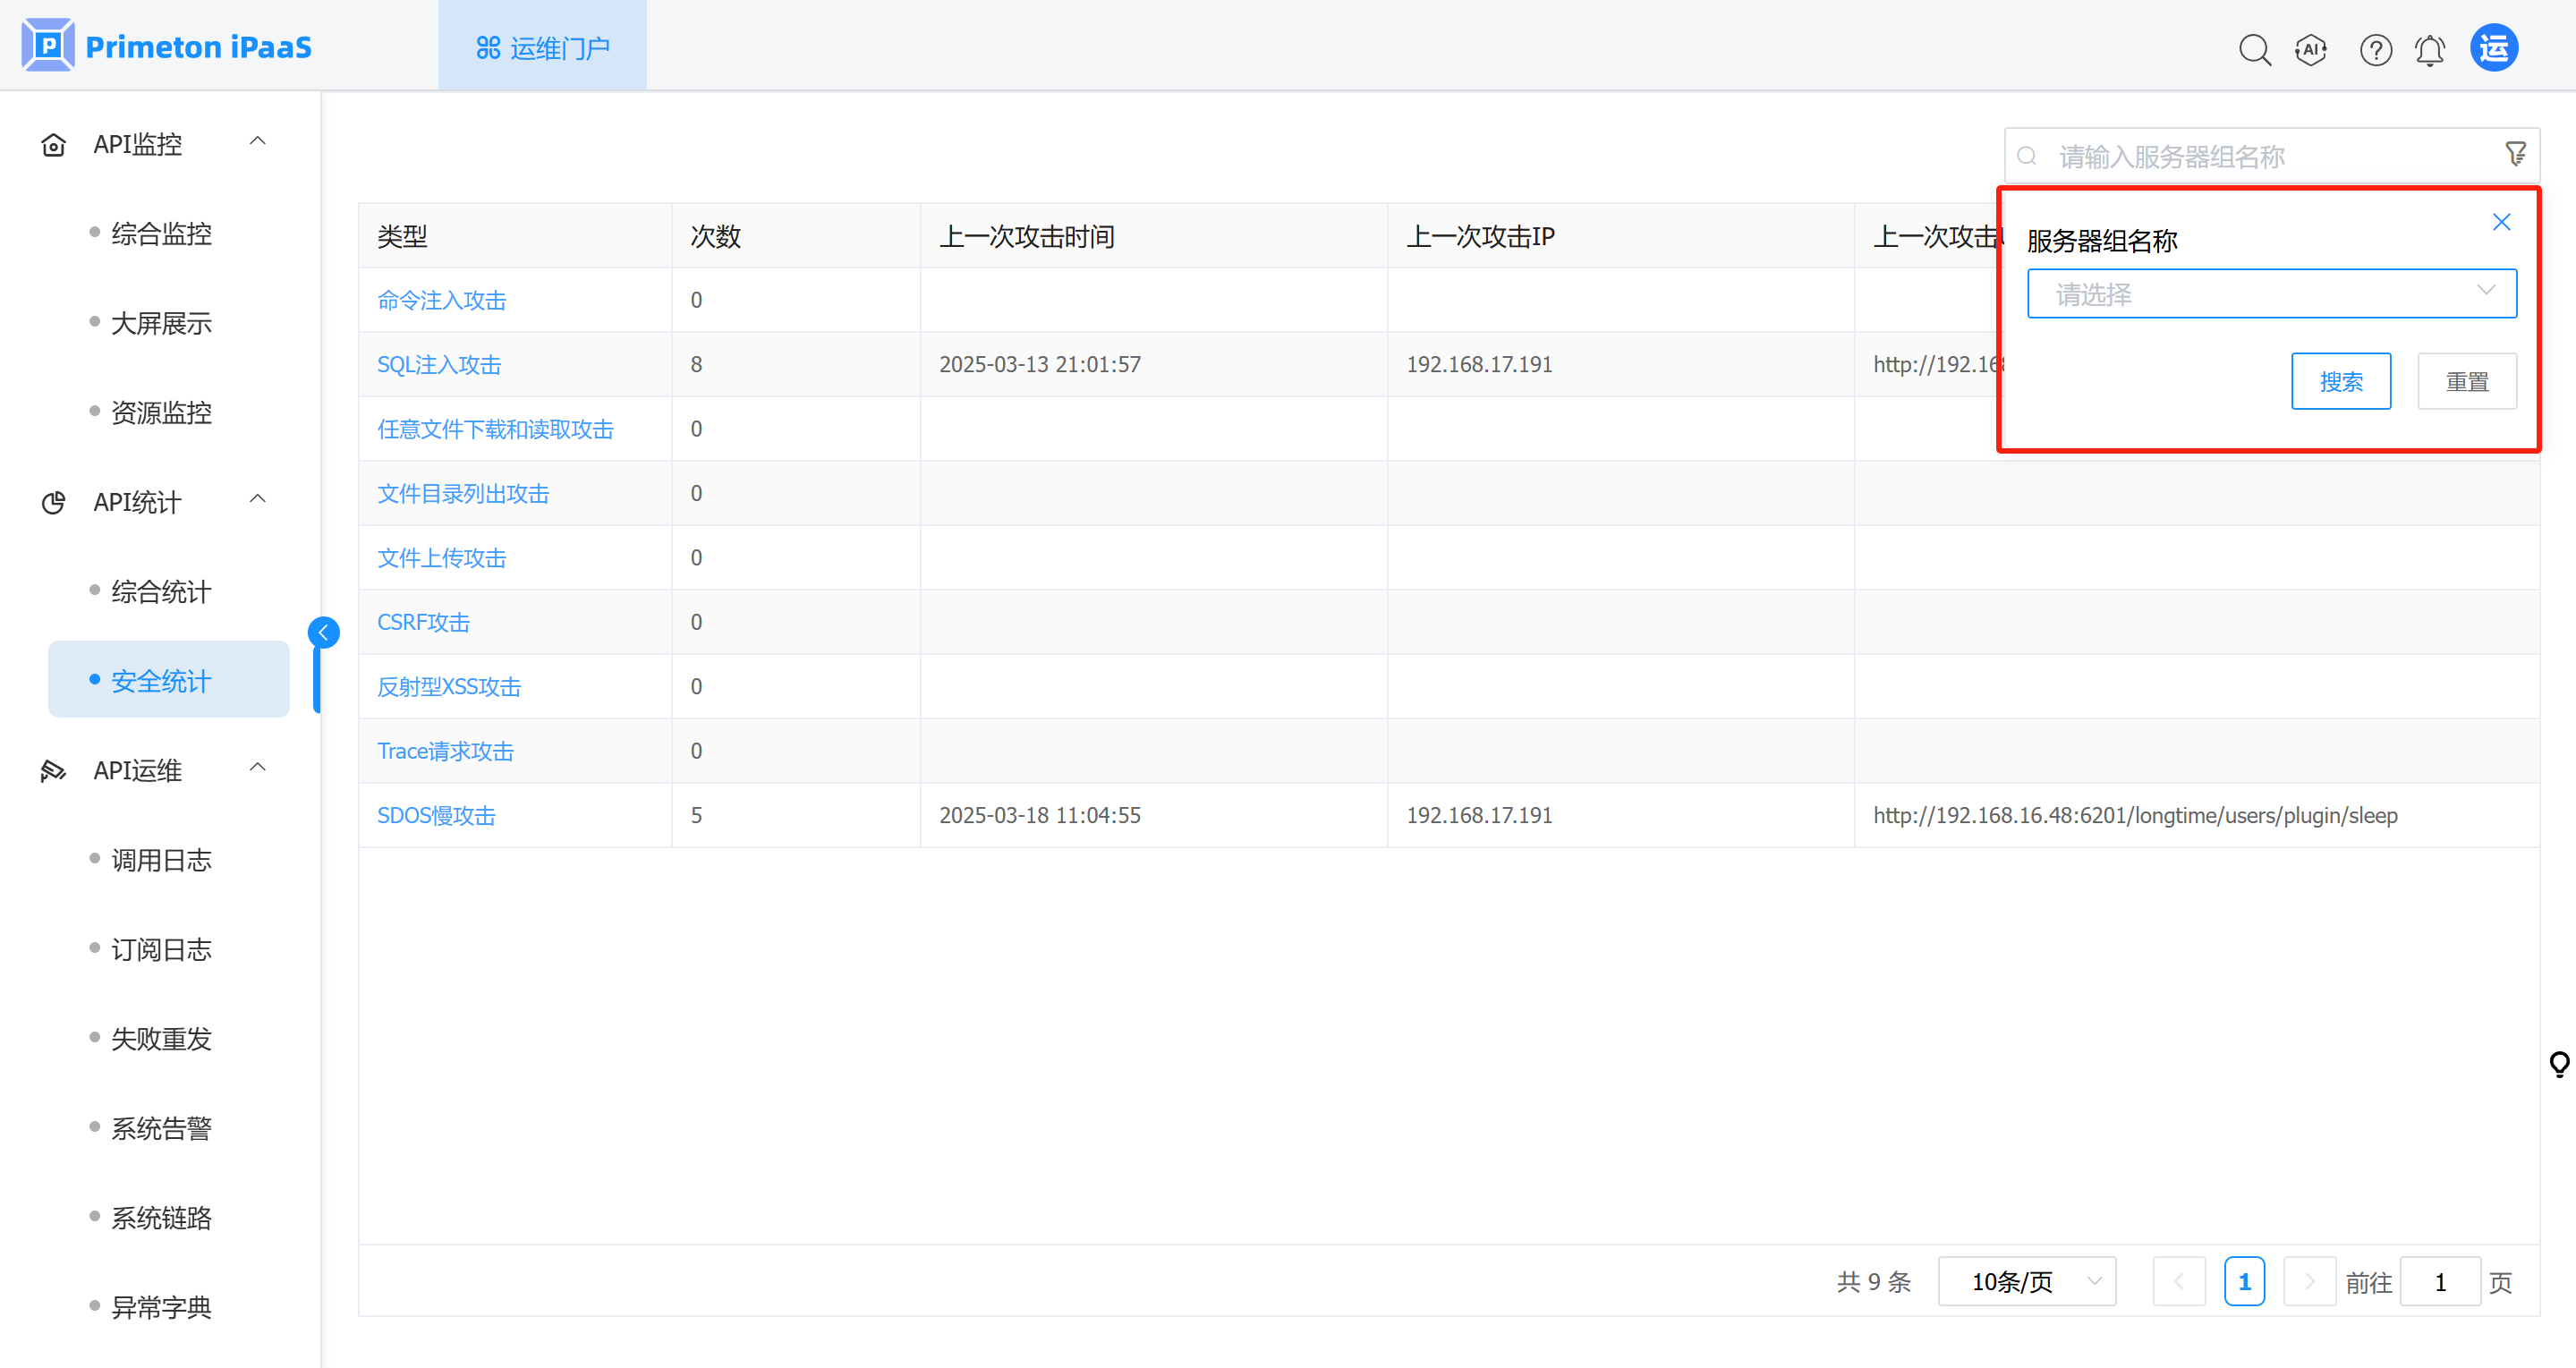2576x1368 pixels.
Task: Click the help question mark icon
Action: pyautogui.click(x=2375, y=49)
